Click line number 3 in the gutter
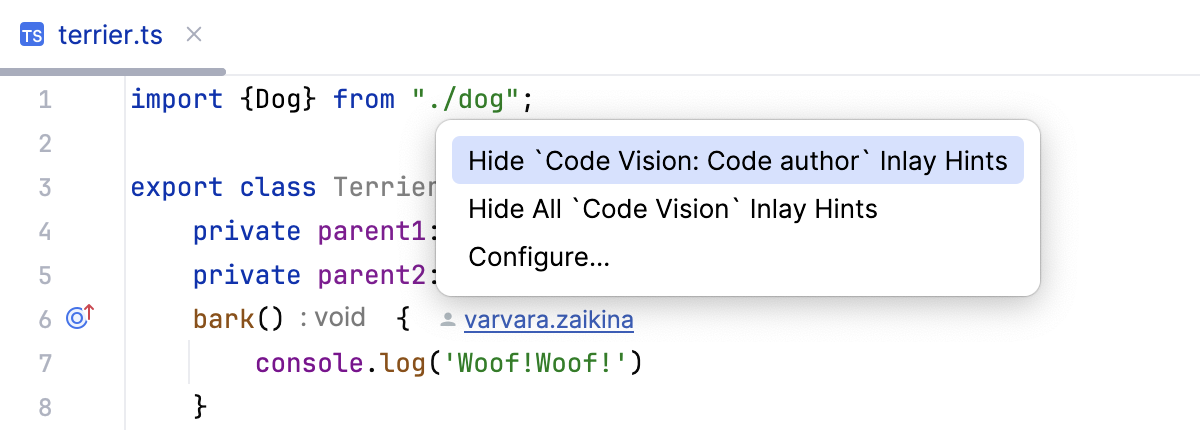1200x430 pixels. click(x=45, y=187)
